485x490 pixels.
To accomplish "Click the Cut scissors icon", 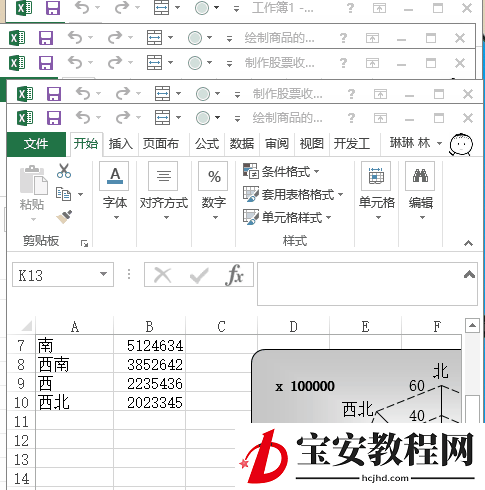I will 64,171.
